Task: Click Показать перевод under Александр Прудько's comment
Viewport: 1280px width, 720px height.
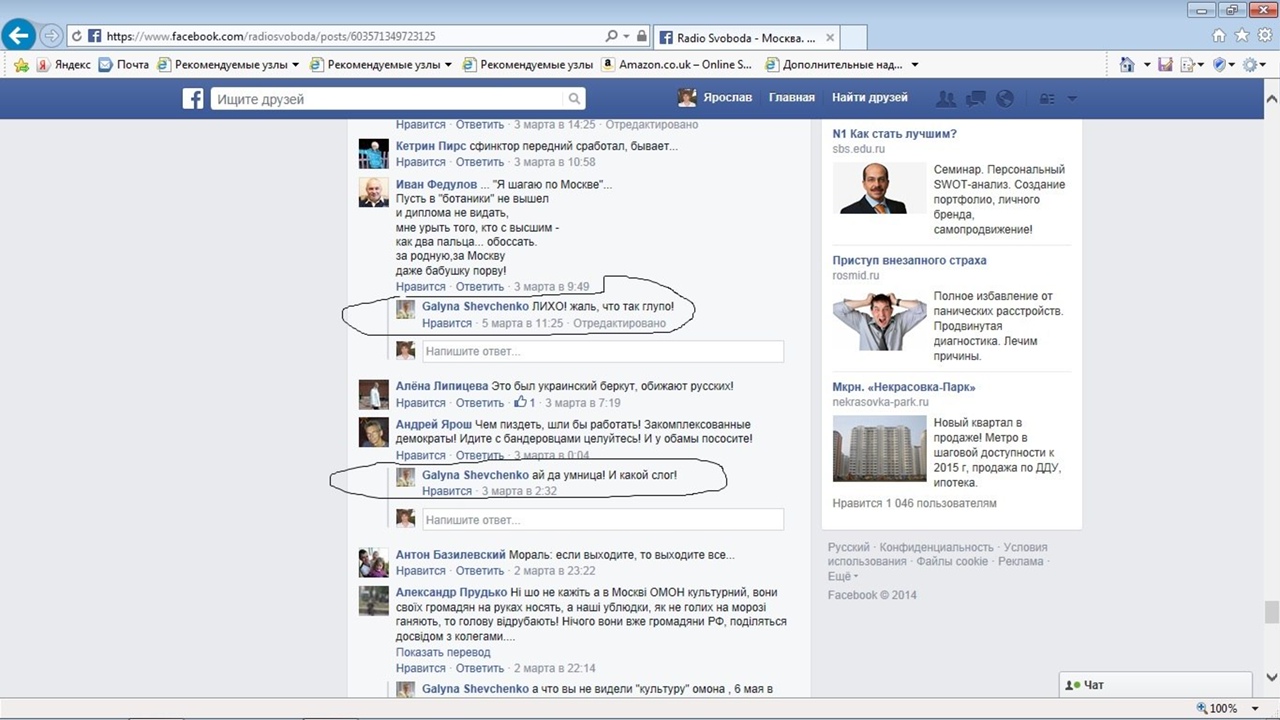Action: (443, 652)
